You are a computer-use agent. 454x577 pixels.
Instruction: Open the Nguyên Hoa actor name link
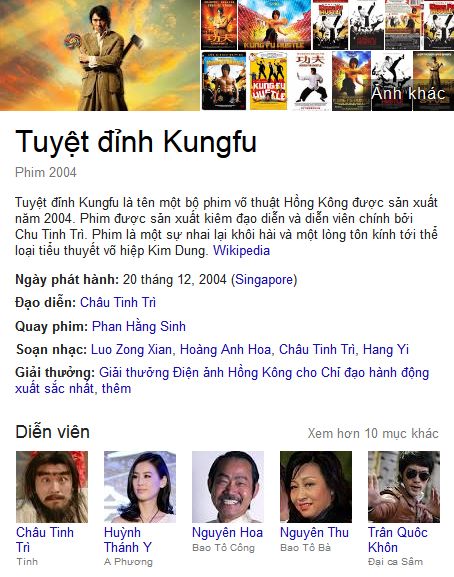point(227,532)
